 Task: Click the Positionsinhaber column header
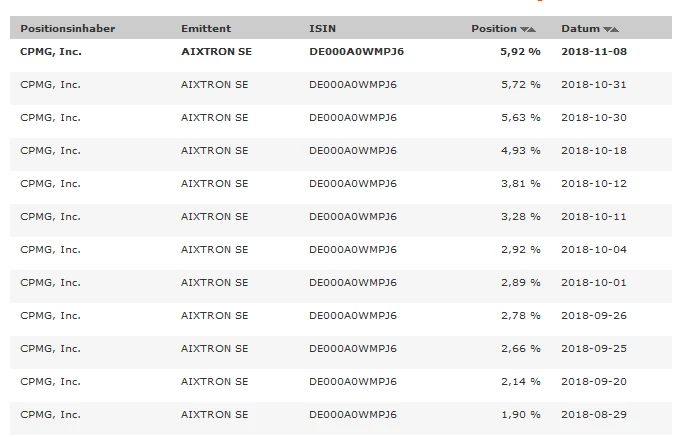click(67, 29)
